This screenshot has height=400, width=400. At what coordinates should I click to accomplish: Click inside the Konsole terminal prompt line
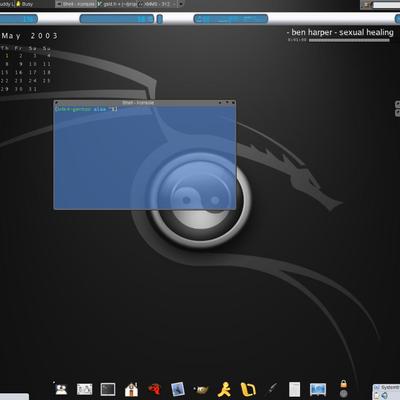[x=87, y=109]
